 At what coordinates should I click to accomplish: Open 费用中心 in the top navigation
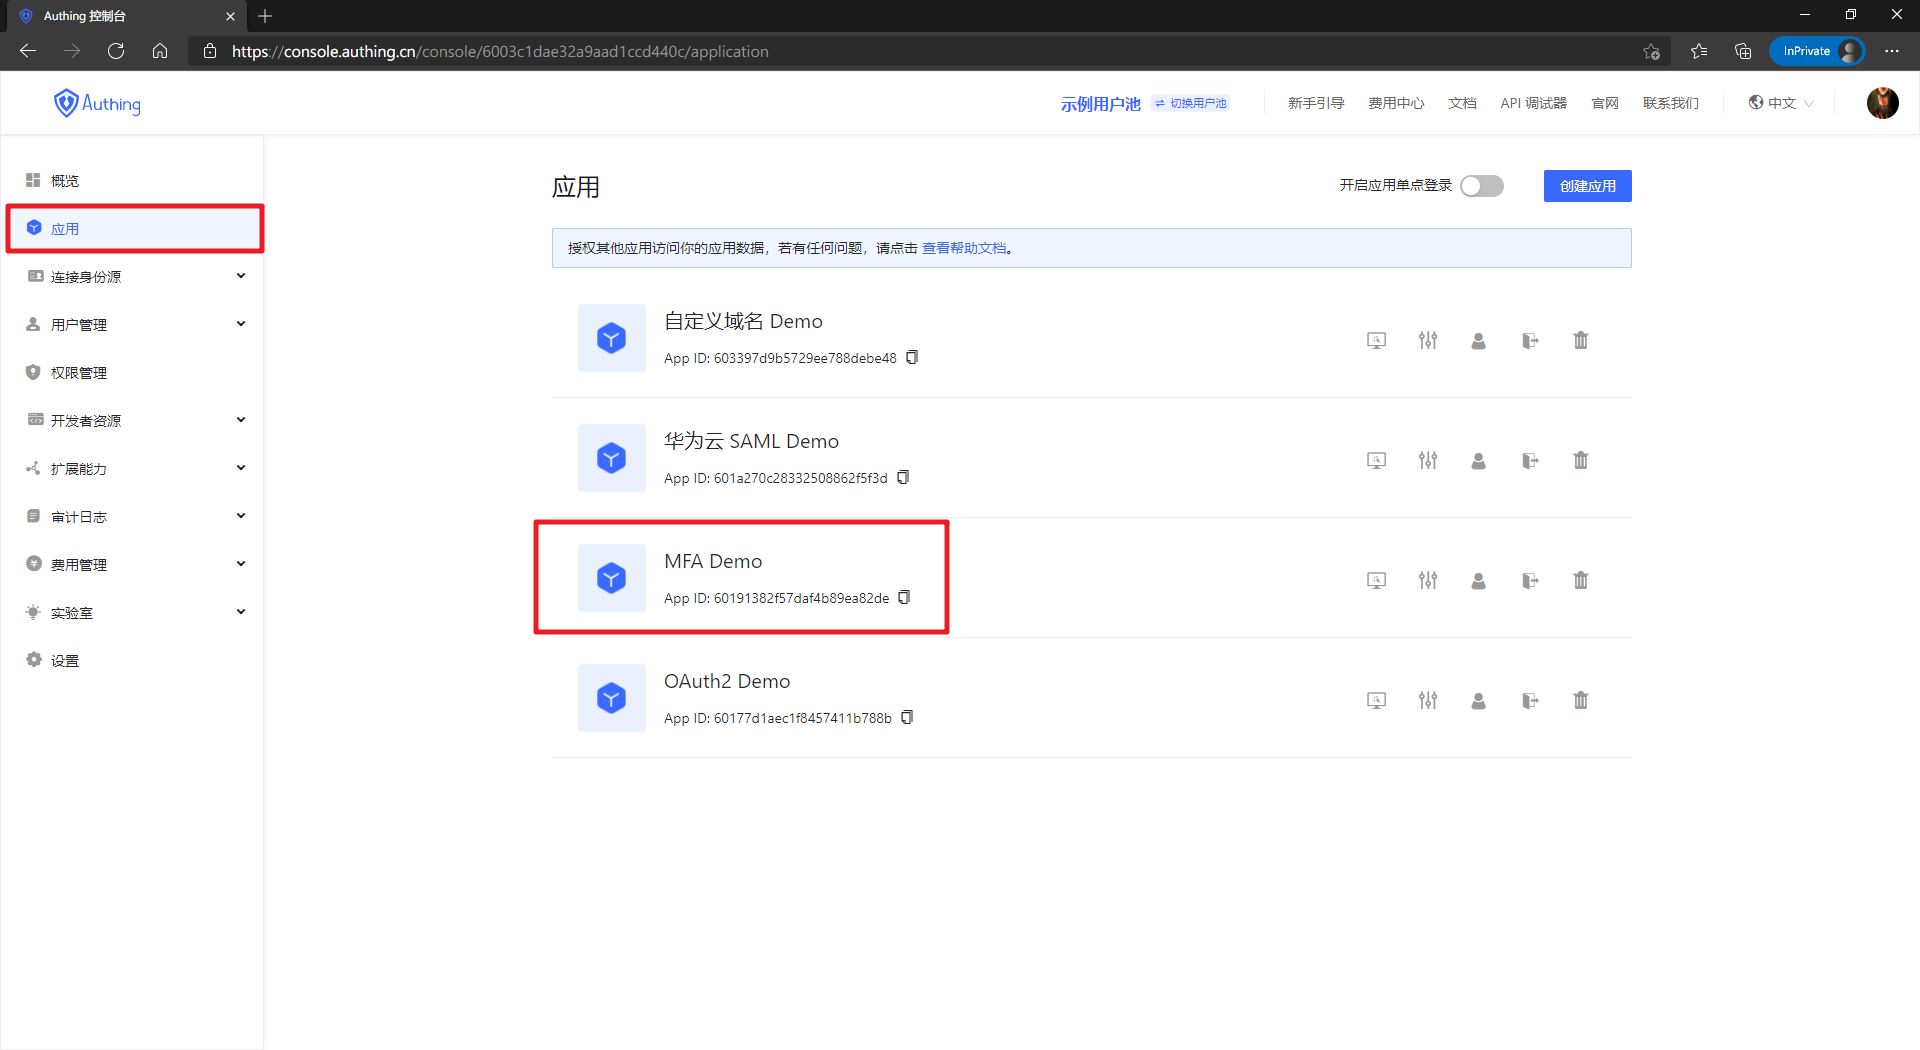[x=1396, y=103]
